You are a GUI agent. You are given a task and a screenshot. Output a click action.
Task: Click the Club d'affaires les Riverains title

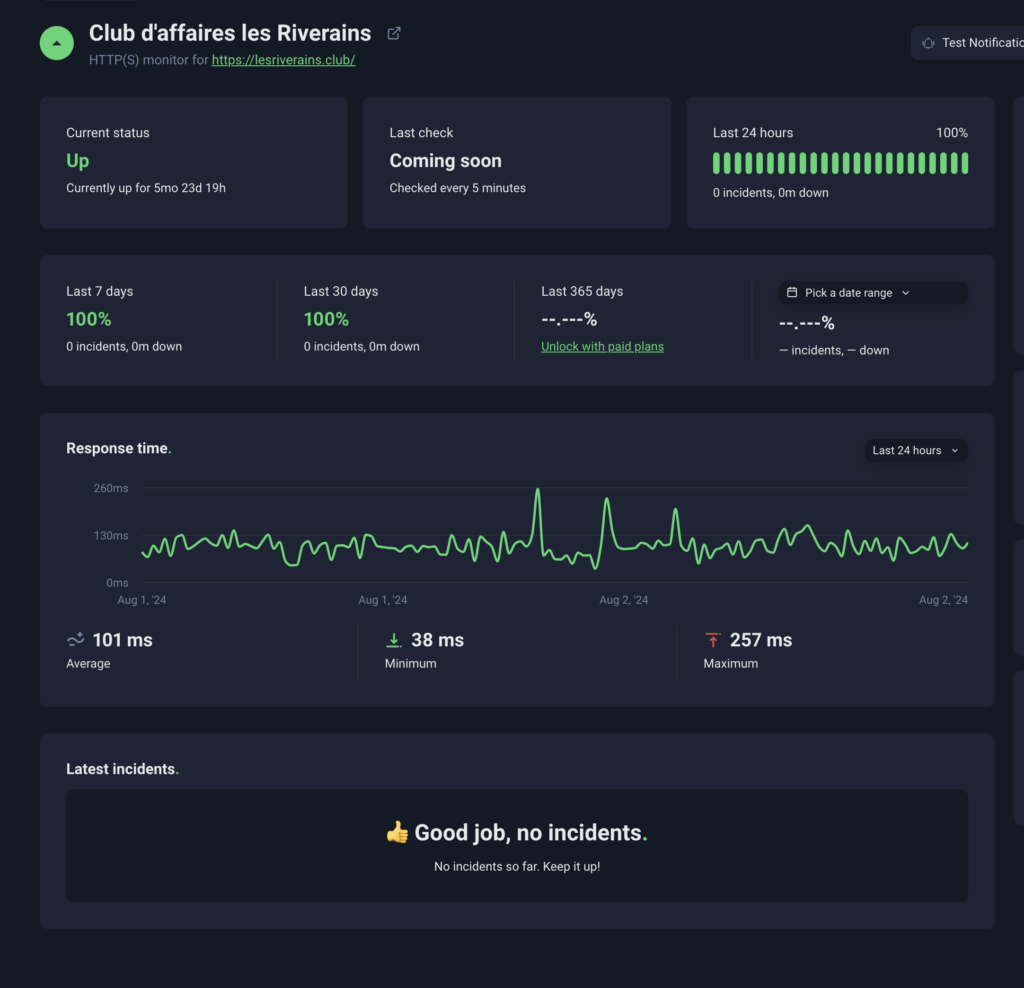230,33
